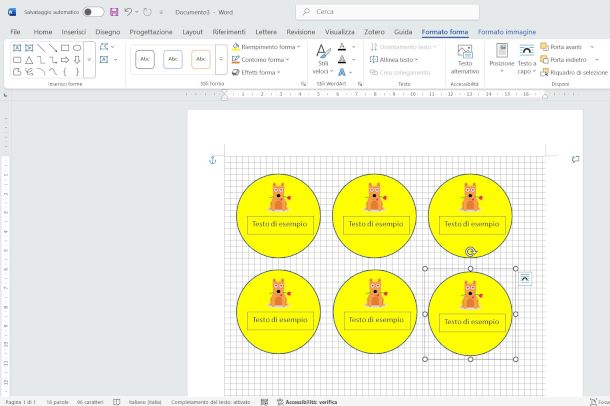Select the third shape style preset

(x=201, y=59)
